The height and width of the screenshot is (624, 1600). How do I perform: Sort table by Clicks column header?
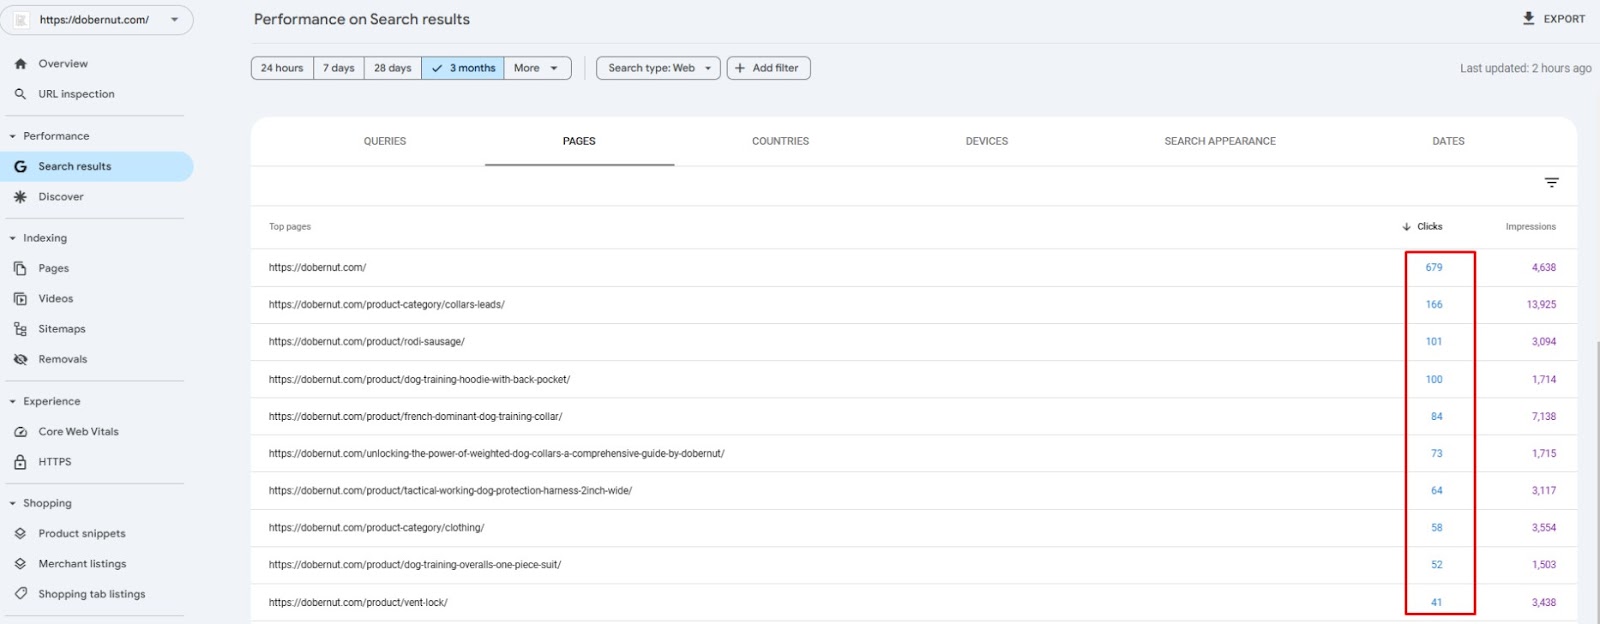pyautogui.click(x=1422, y=227)
